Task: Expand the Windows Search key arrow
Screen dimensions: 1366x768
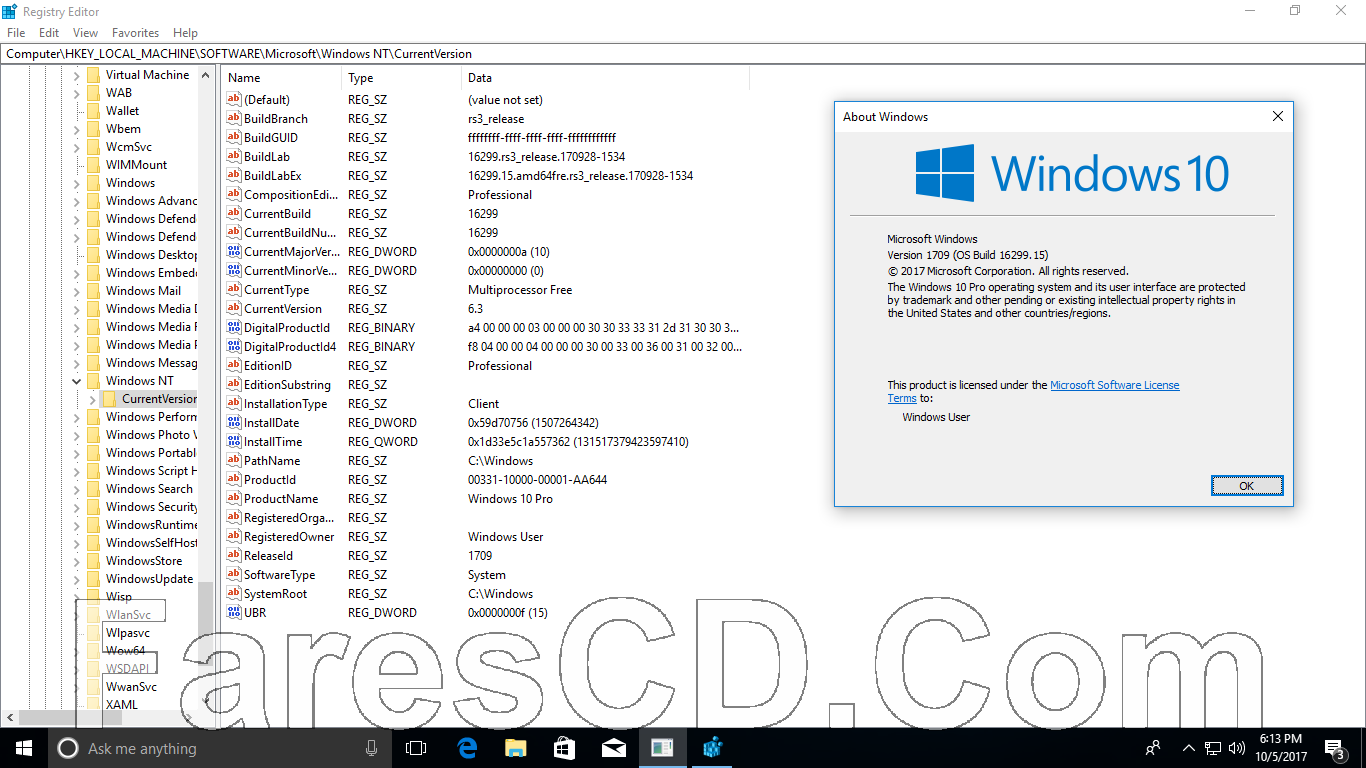Action: [x=77, y=489]
